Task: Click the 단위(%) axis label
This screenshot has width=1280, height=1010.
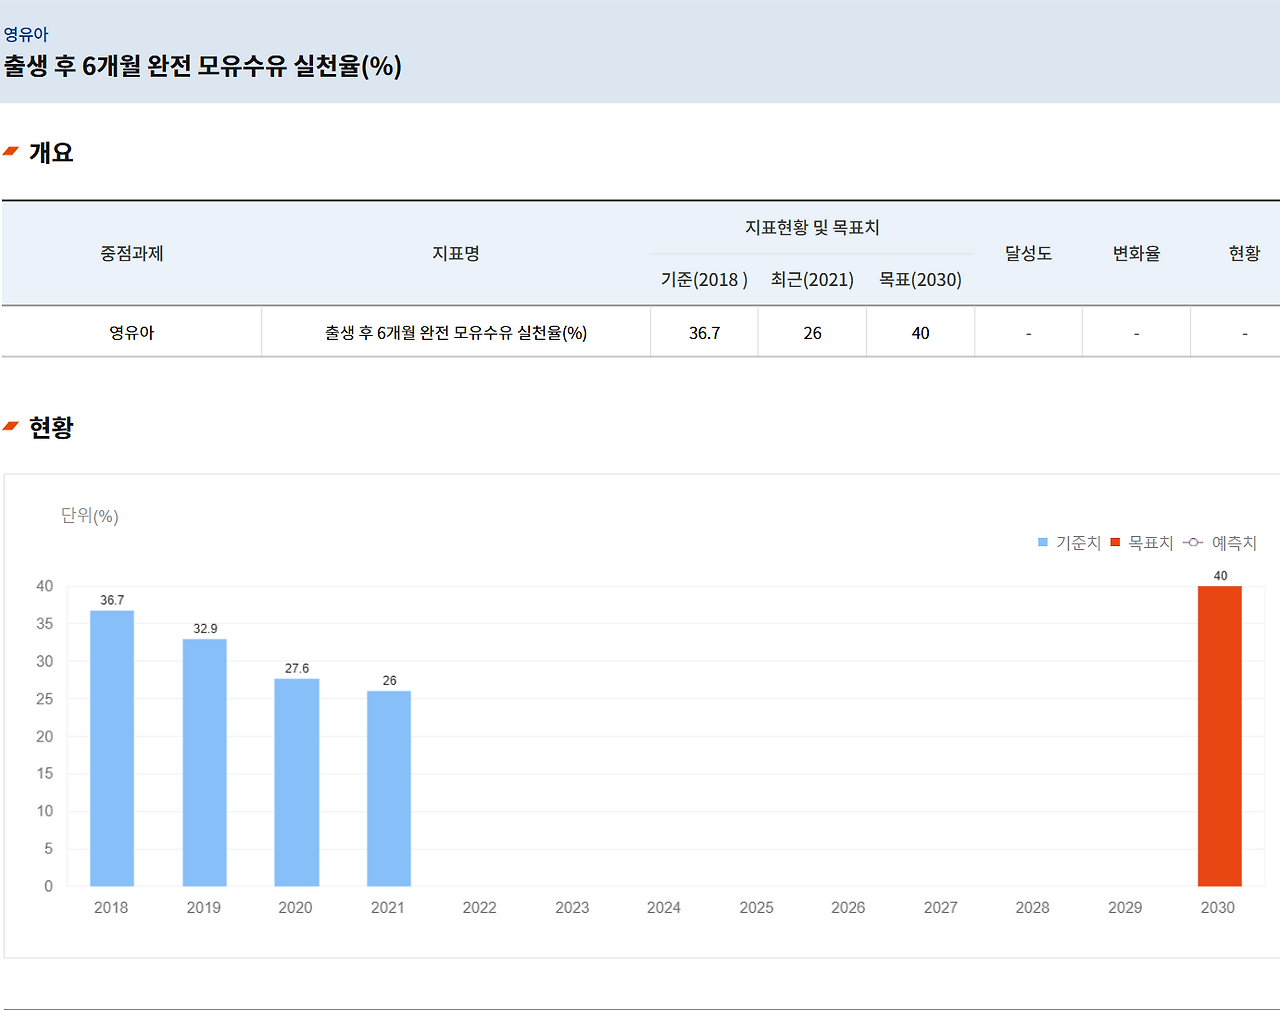Action: (x=88, y=516)
